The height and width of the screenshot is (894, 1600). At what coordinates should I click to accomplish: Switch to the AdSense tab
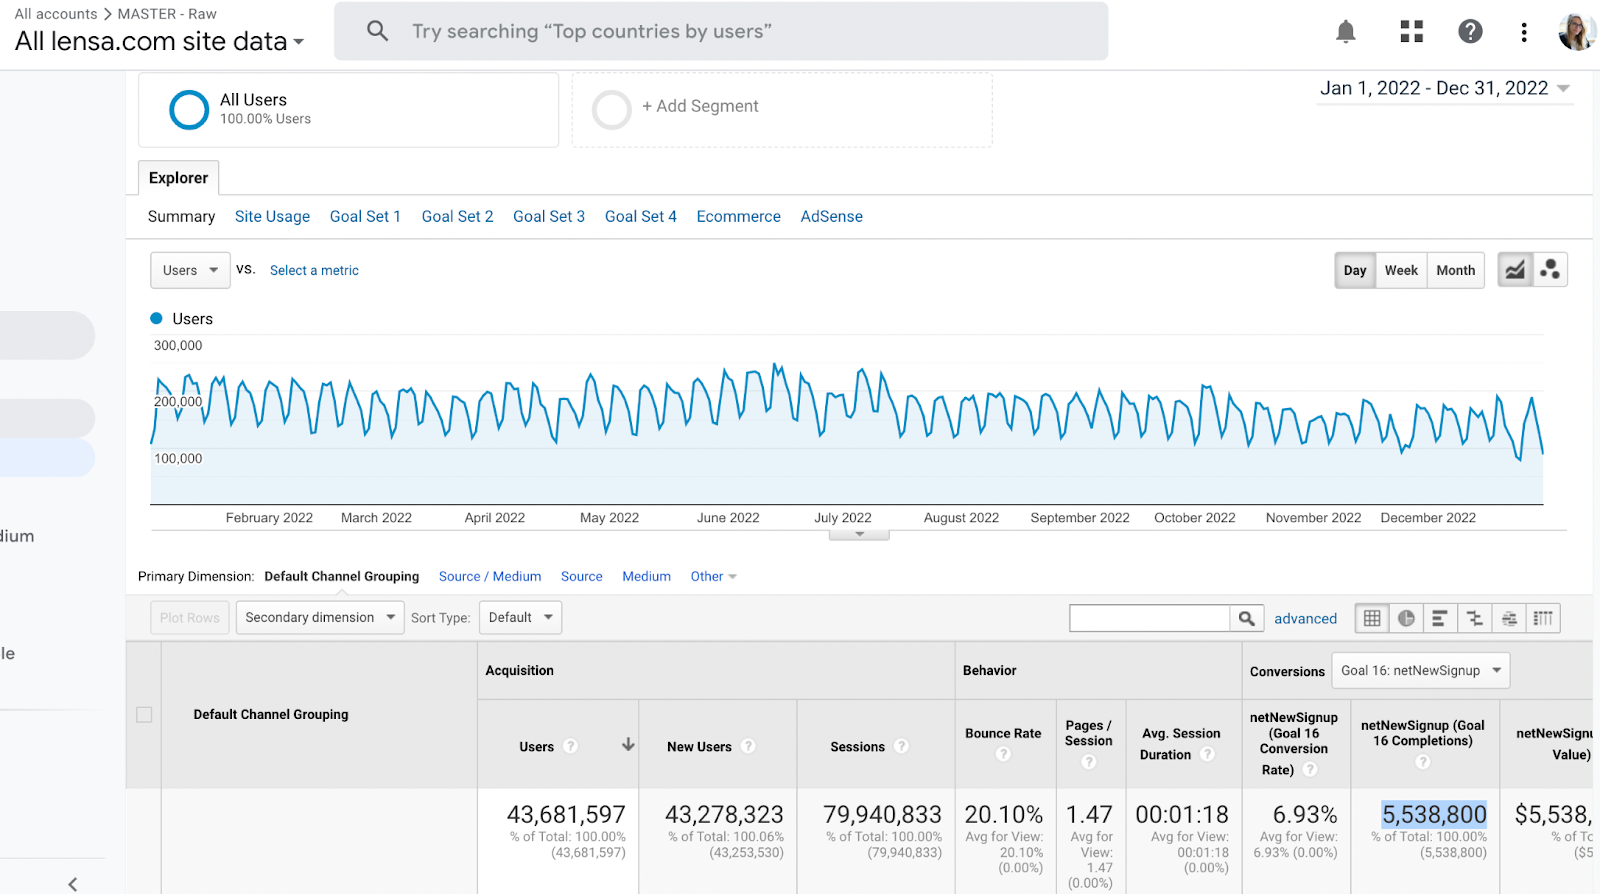coord(832,216)
